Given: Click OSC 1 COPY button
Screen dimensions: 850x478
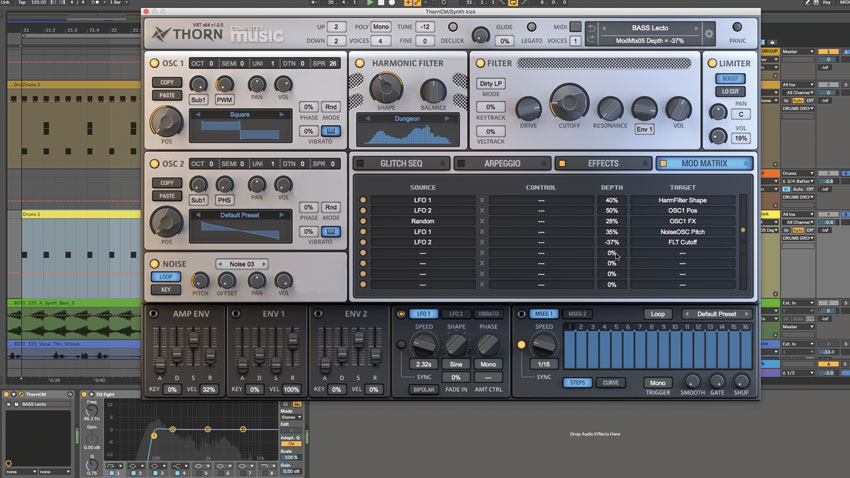Looking at the screenshot, I should click(167, 82).
